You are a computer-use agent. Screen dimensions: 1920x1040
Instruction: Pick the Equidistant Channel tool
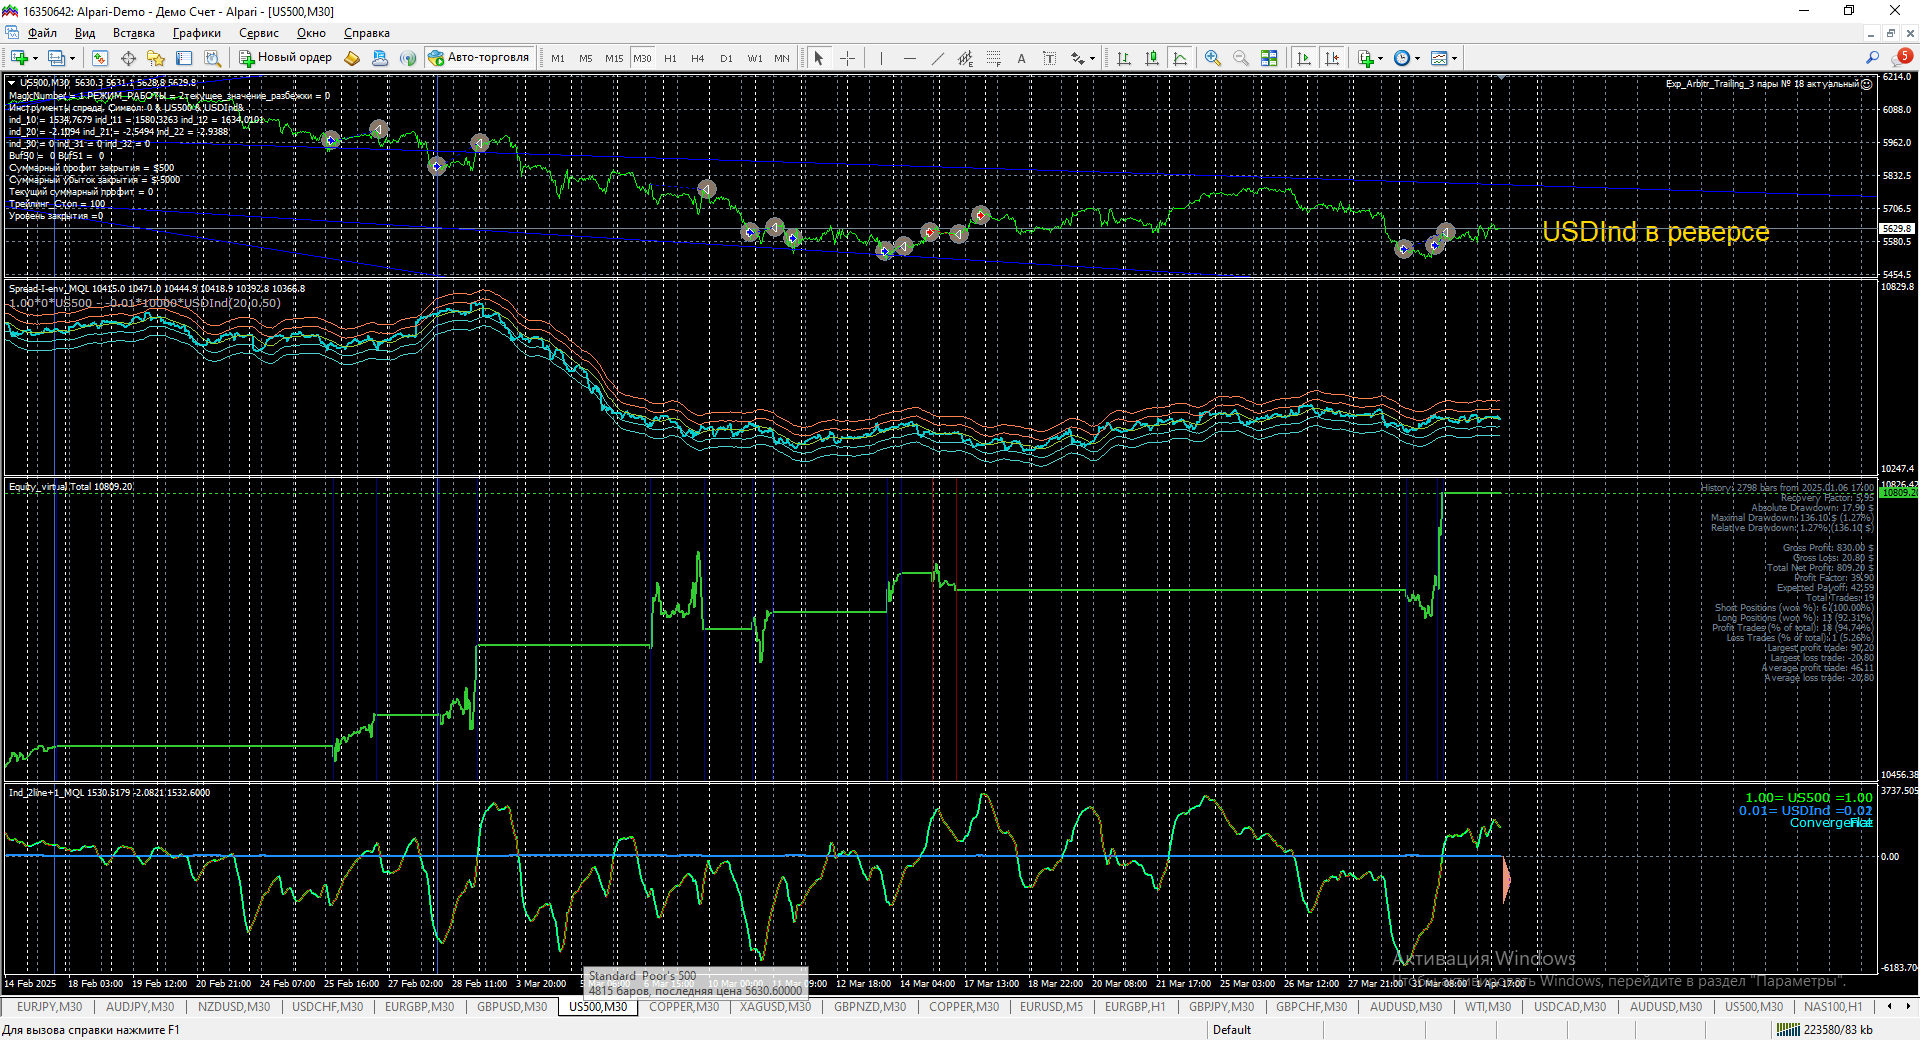pos(965,58)
